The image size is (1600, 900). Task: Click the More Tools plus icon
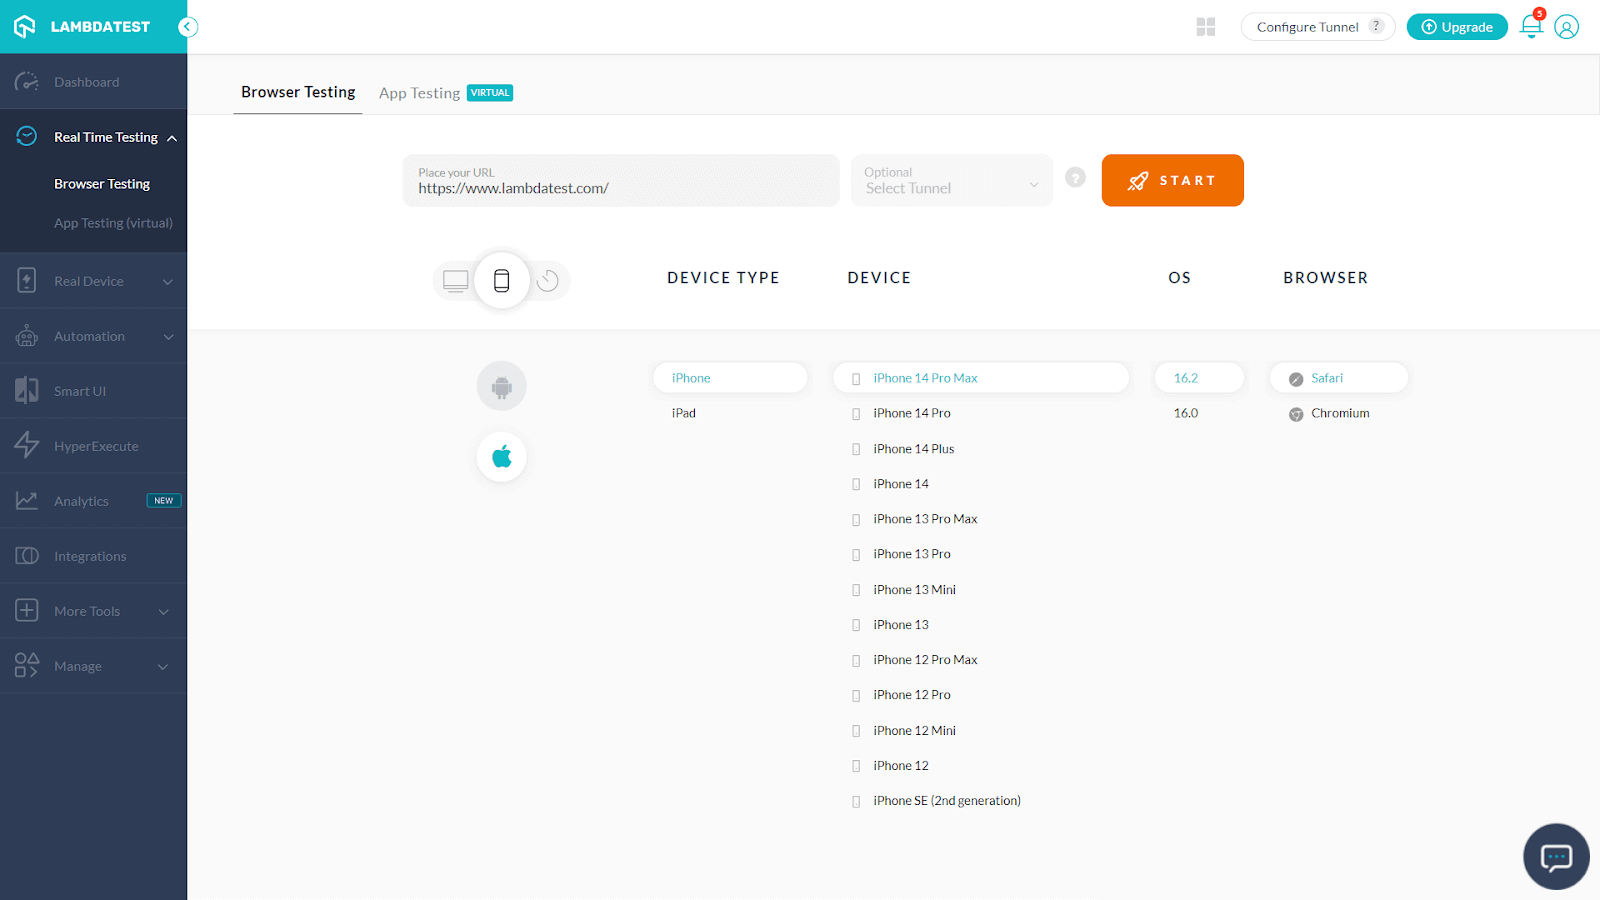[27, 610]
